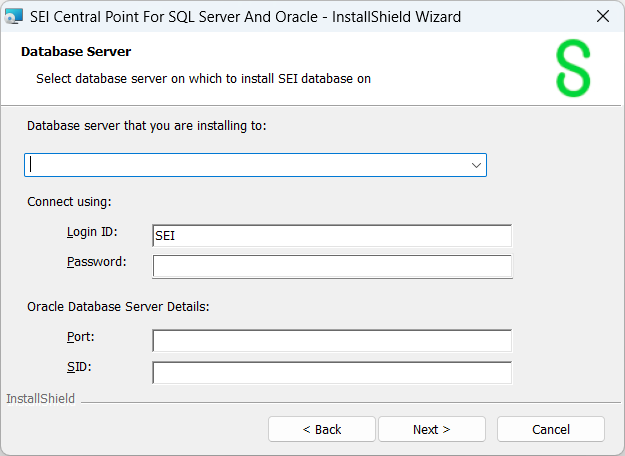Click the 'Port:' label
The image size is (625, 456).
point(80,337)
